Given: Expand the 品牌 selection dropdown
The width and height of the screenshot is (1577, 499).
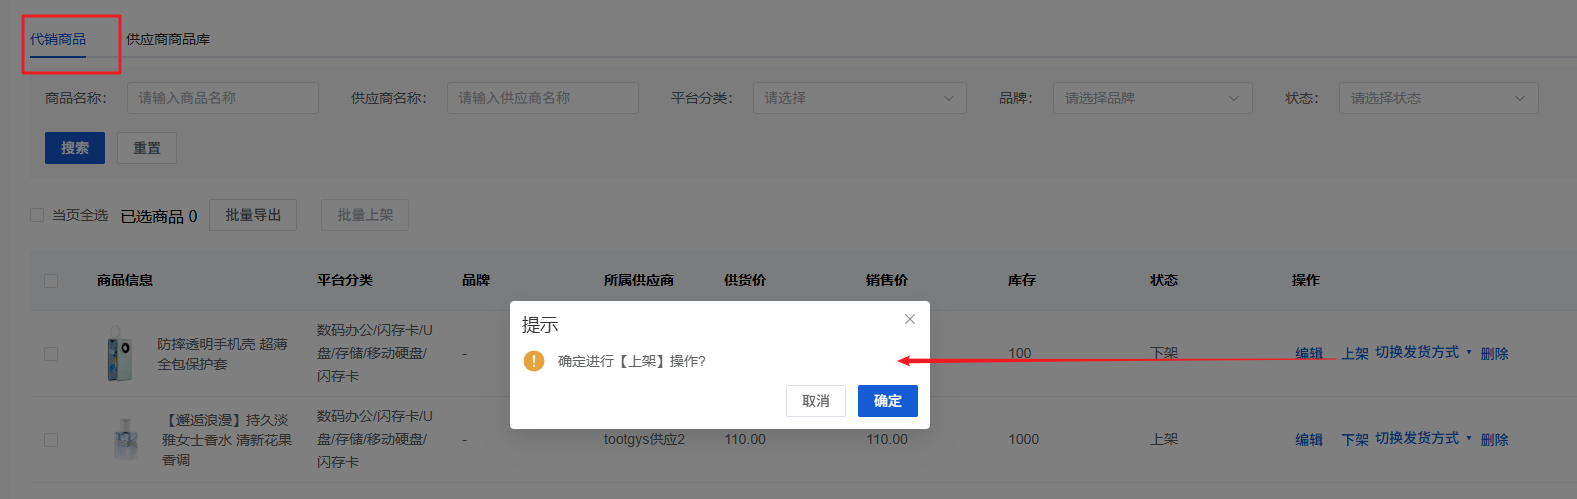Looking at the screenshot, I should (1153, 98).
